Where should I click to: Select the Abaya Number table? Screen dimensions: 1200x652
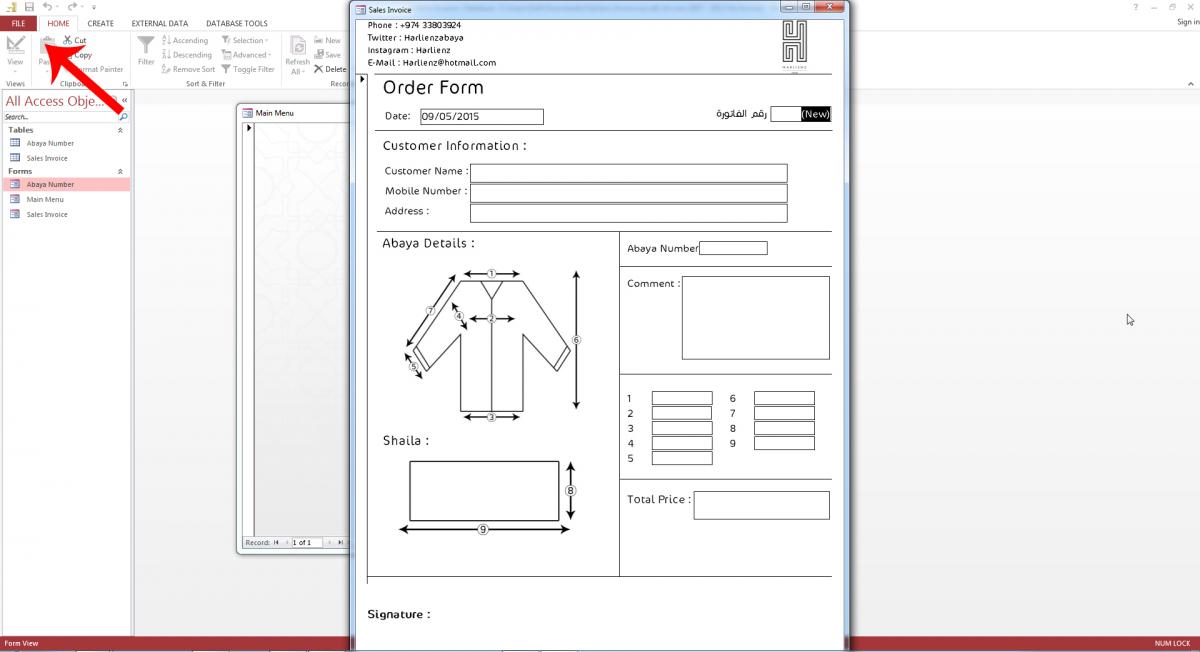(66, 143)
